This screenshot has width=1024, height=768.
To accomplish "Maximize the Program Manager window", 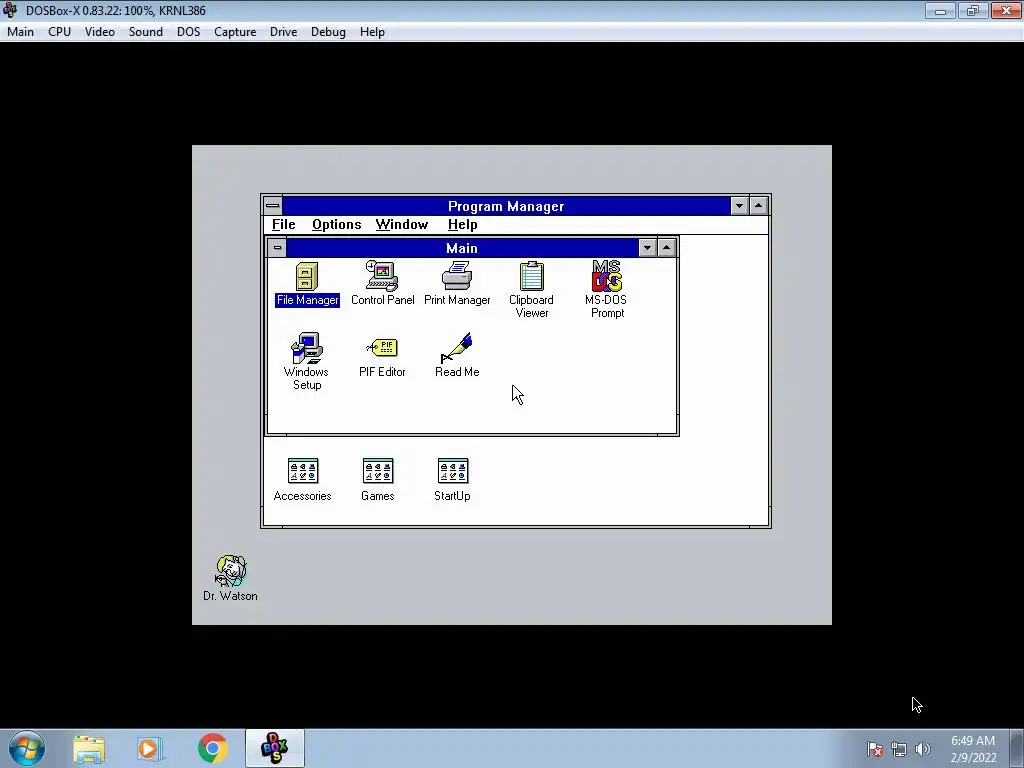I will [758, 206].
